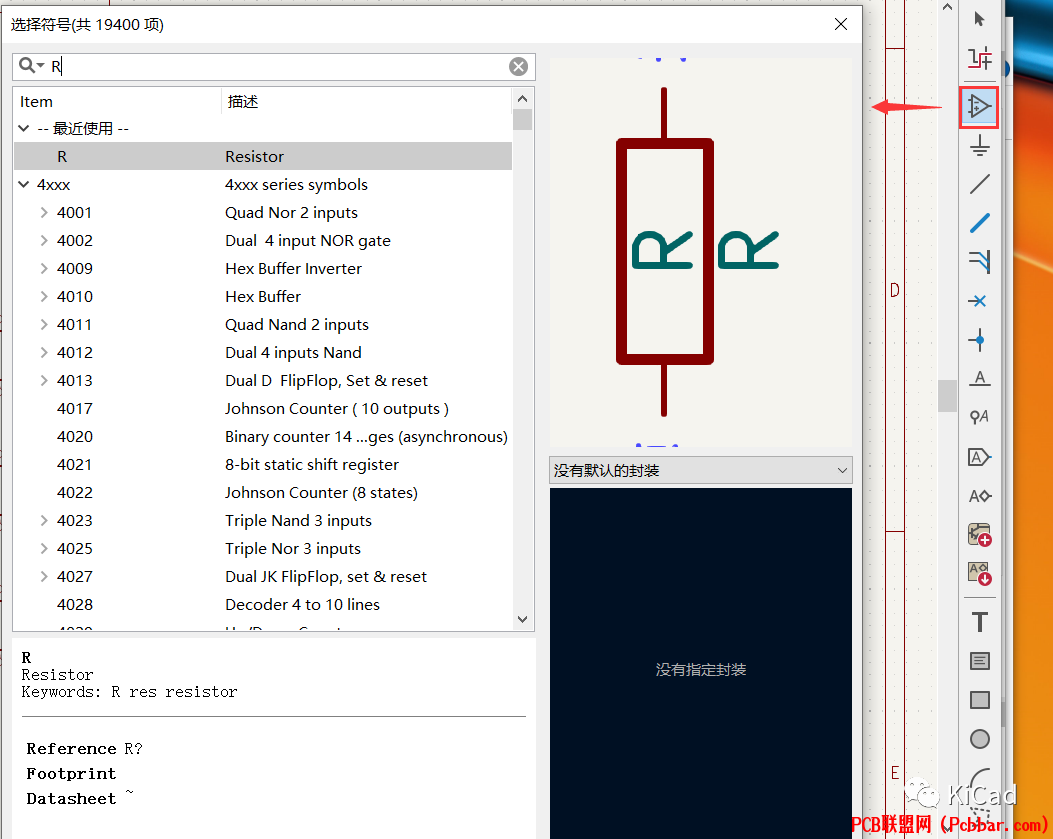Close the symbol chooser dialog

pos(840,24)
